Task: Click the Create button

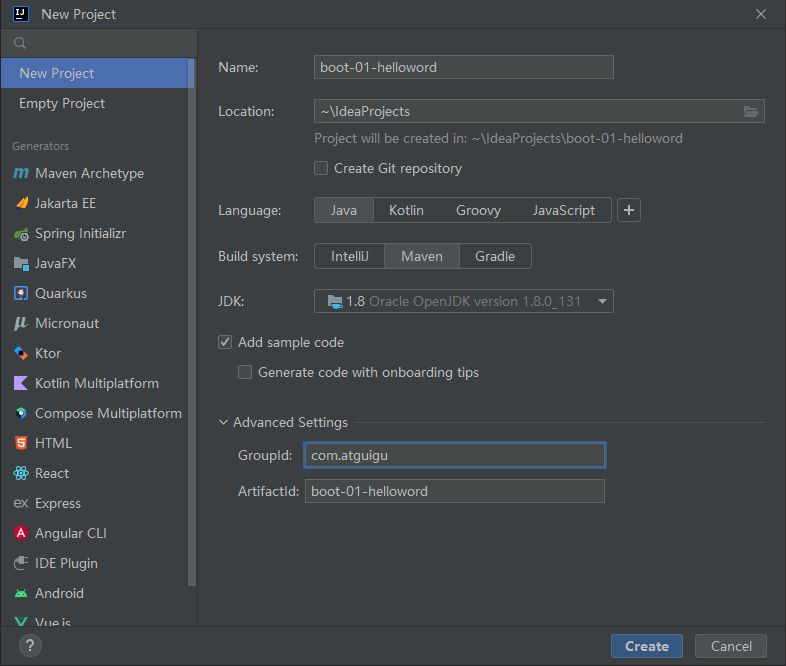Action: coord(646,646)
